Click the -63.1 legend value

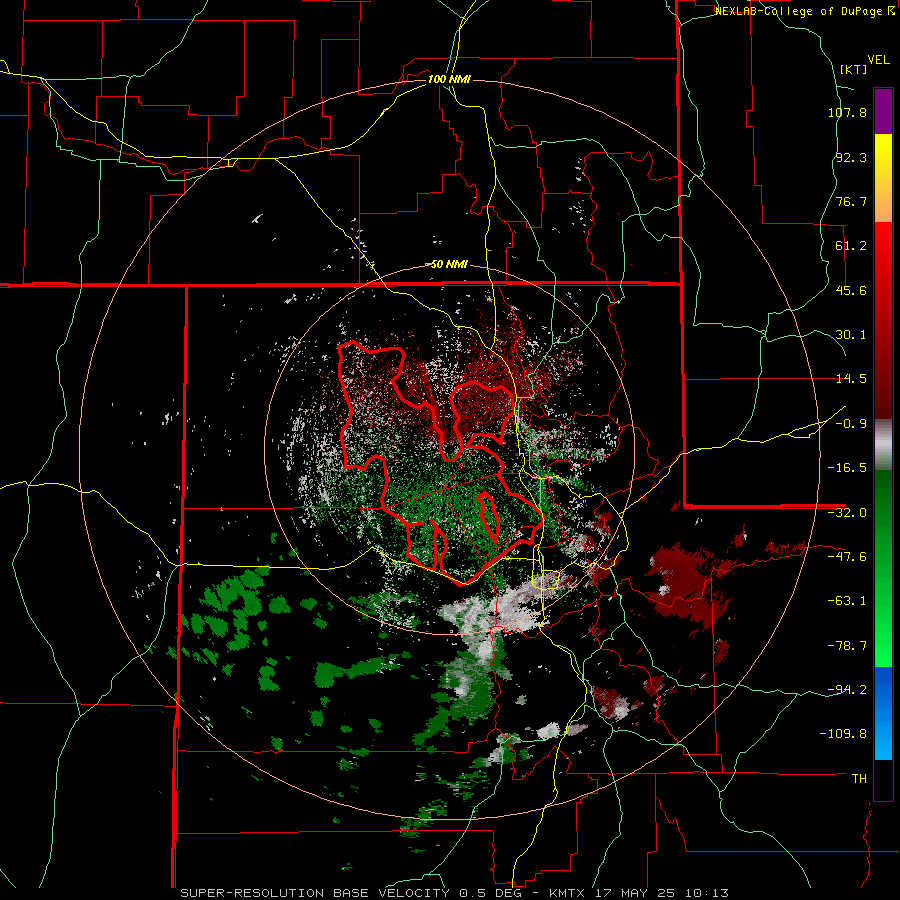pos(847,601)
